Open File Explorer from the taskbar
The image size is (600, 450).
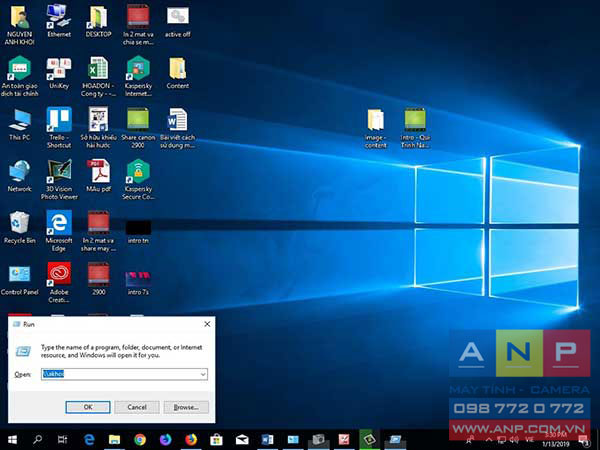click(114, 440)
